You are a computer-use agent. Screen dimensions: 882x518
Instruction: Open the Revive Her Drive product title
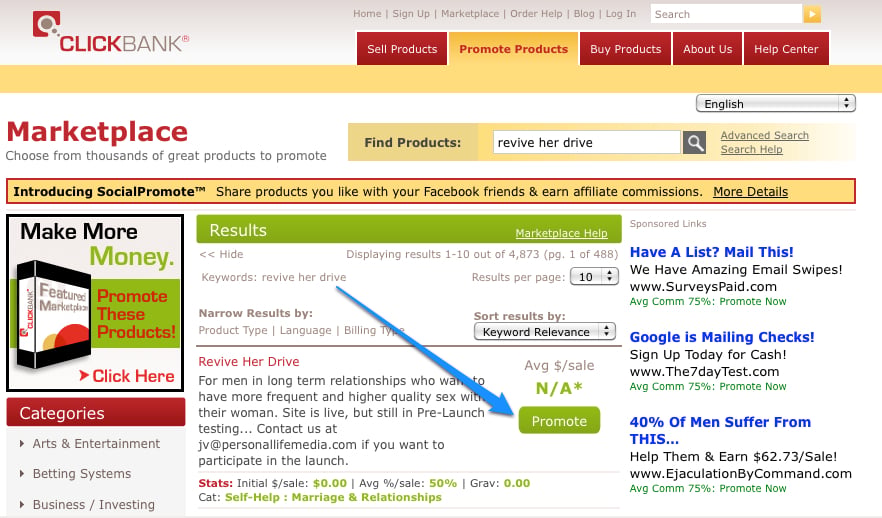coord(249,362)
